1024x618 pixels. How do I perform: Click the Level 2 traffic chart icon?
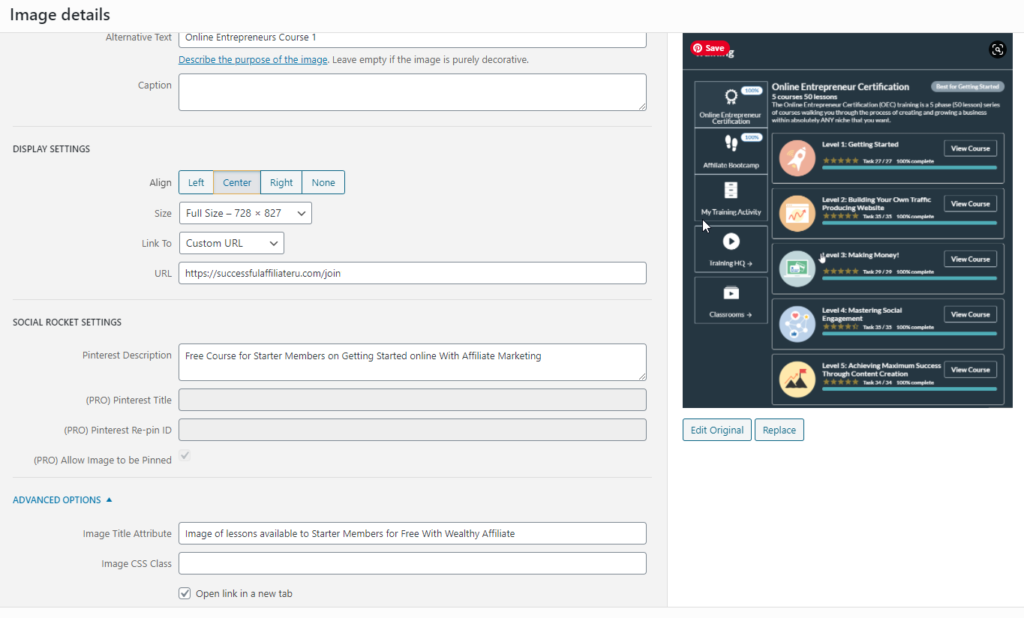tap(797, 213)
